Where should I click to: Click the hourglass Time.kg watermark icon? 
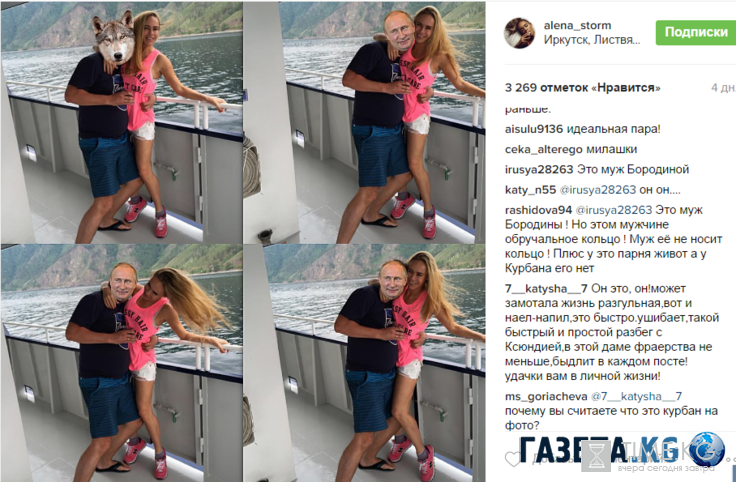coord(596,456)
